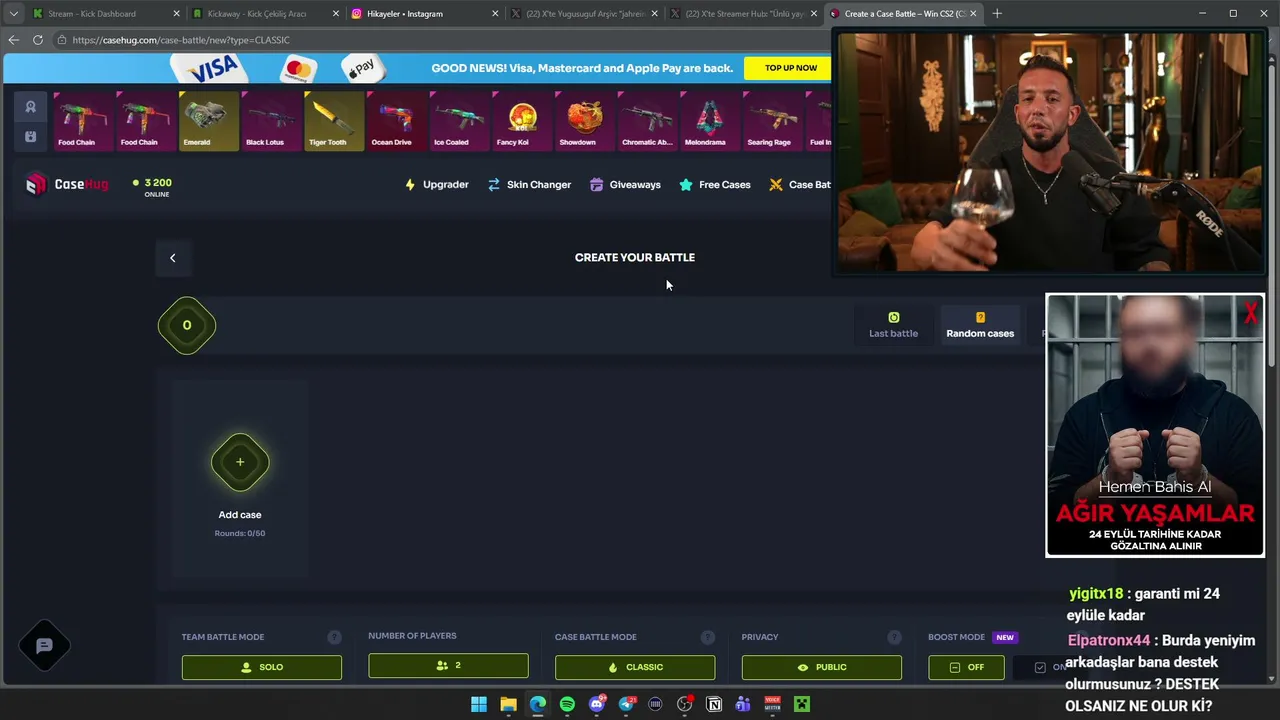This screenshot has width=1280, height=720.
Task: Select the lower drops filter icon in live feed
Action: pos(31,136)
